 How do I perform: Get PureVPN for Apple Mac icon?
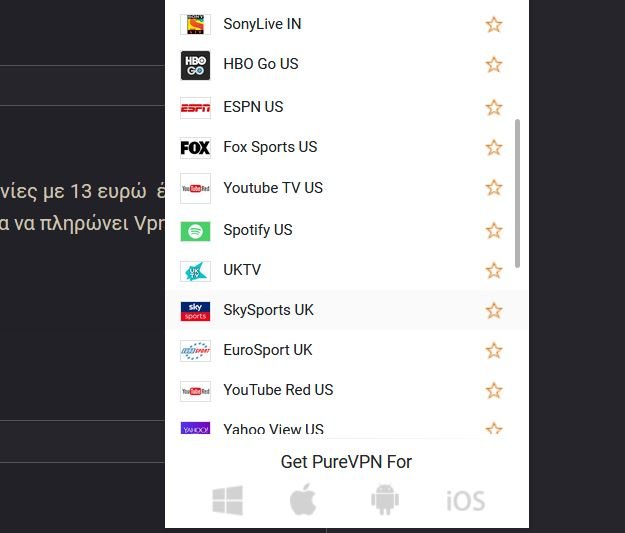(303, 499)
